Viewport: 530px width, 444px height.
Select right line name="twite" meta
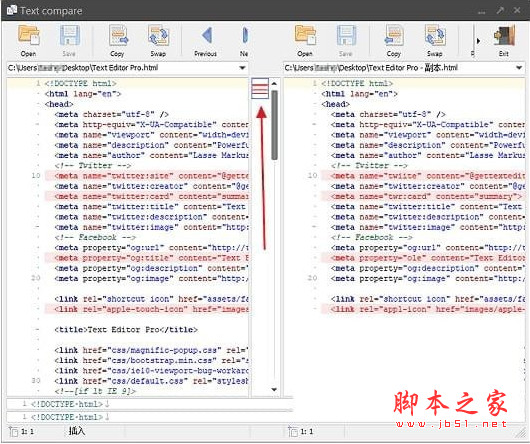[x=423, y=176]
